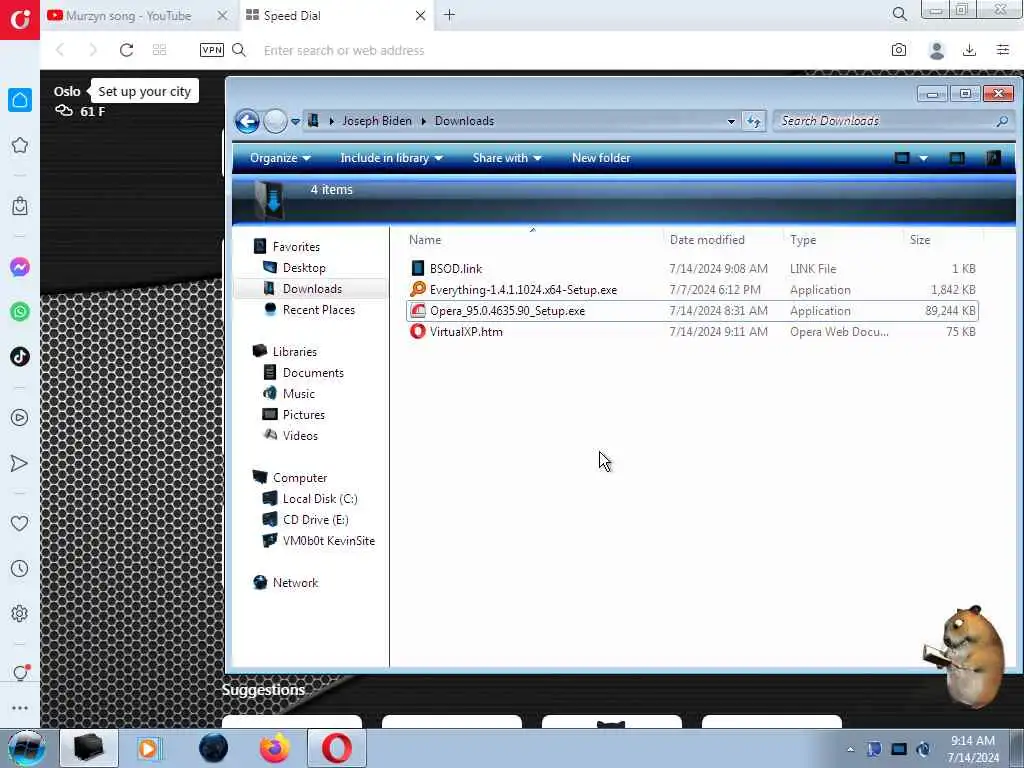Open view options dropdown arrow

[923, 159]
